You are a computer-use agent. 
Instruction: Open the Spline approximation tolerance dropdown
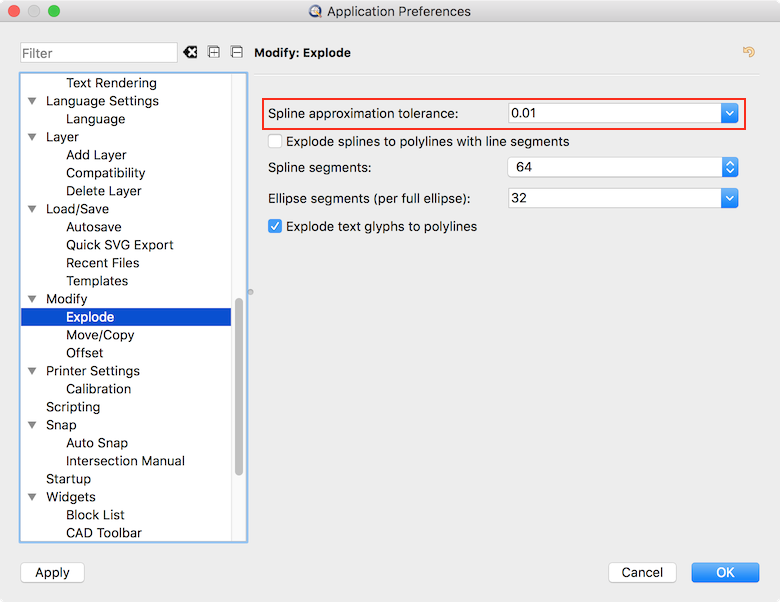pyautogui.click(x=729, y=113)
